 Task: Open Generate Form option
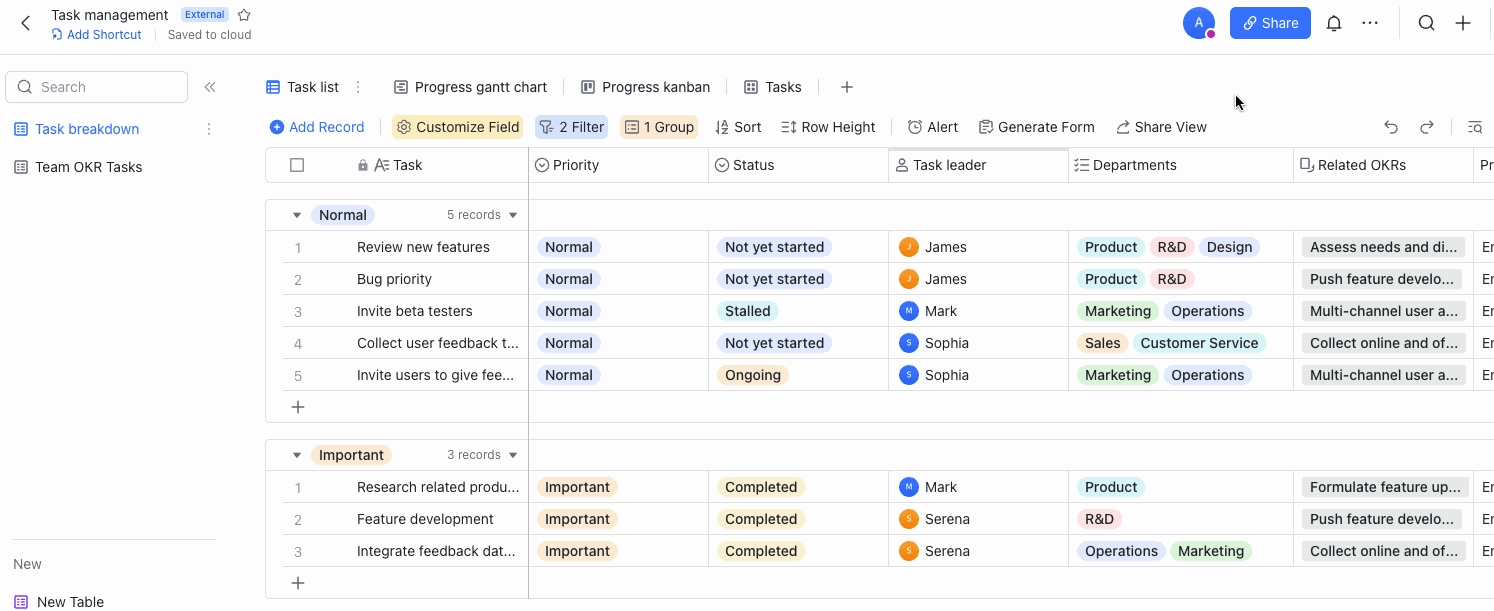1036,127
